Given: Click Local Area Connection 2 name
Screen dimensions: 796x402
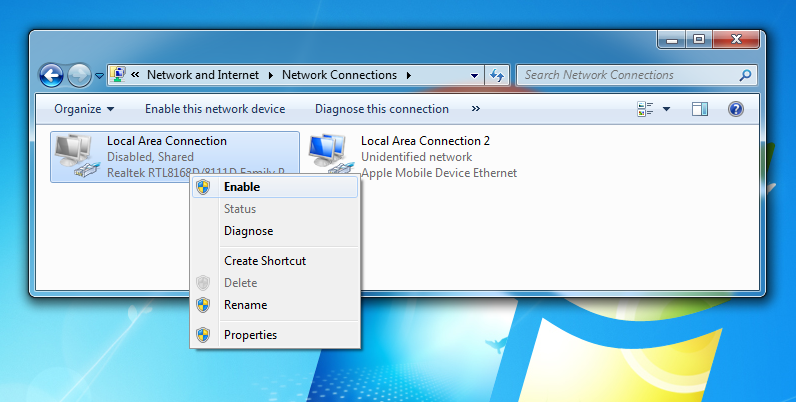Looking at the screenshot, I should 425,141.
